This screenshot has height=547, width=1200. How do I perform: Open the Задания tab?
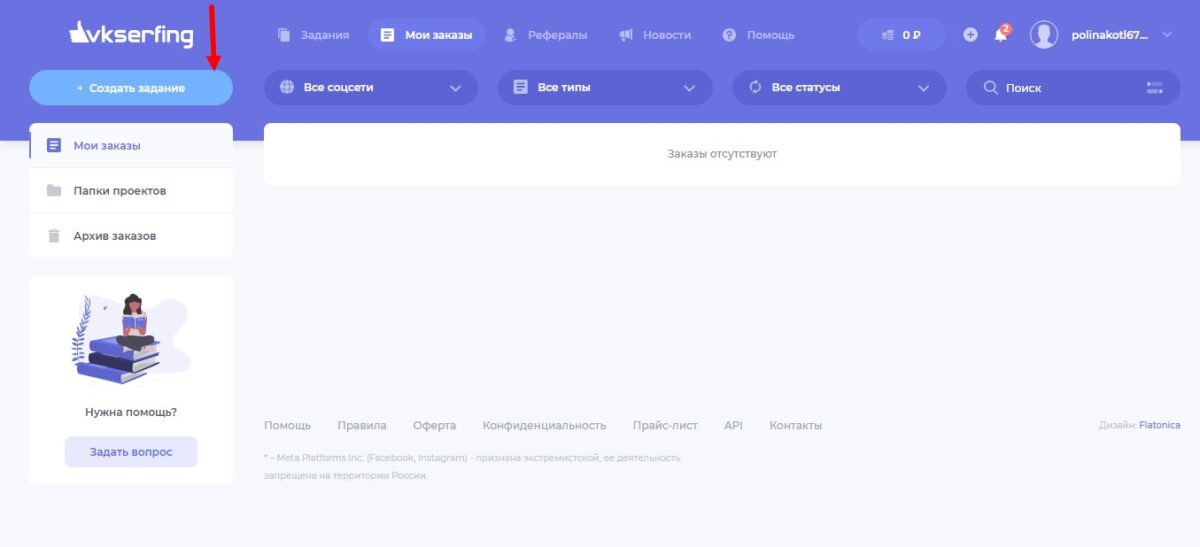coord(313,35)
